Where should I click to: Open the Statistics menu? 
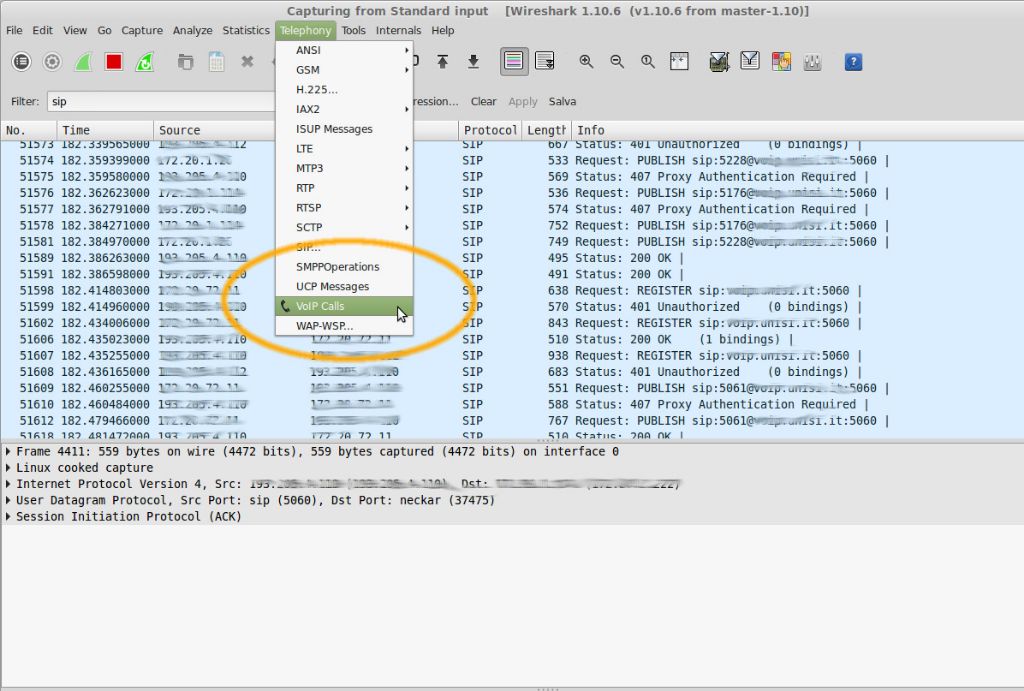[x=246, y=31]
